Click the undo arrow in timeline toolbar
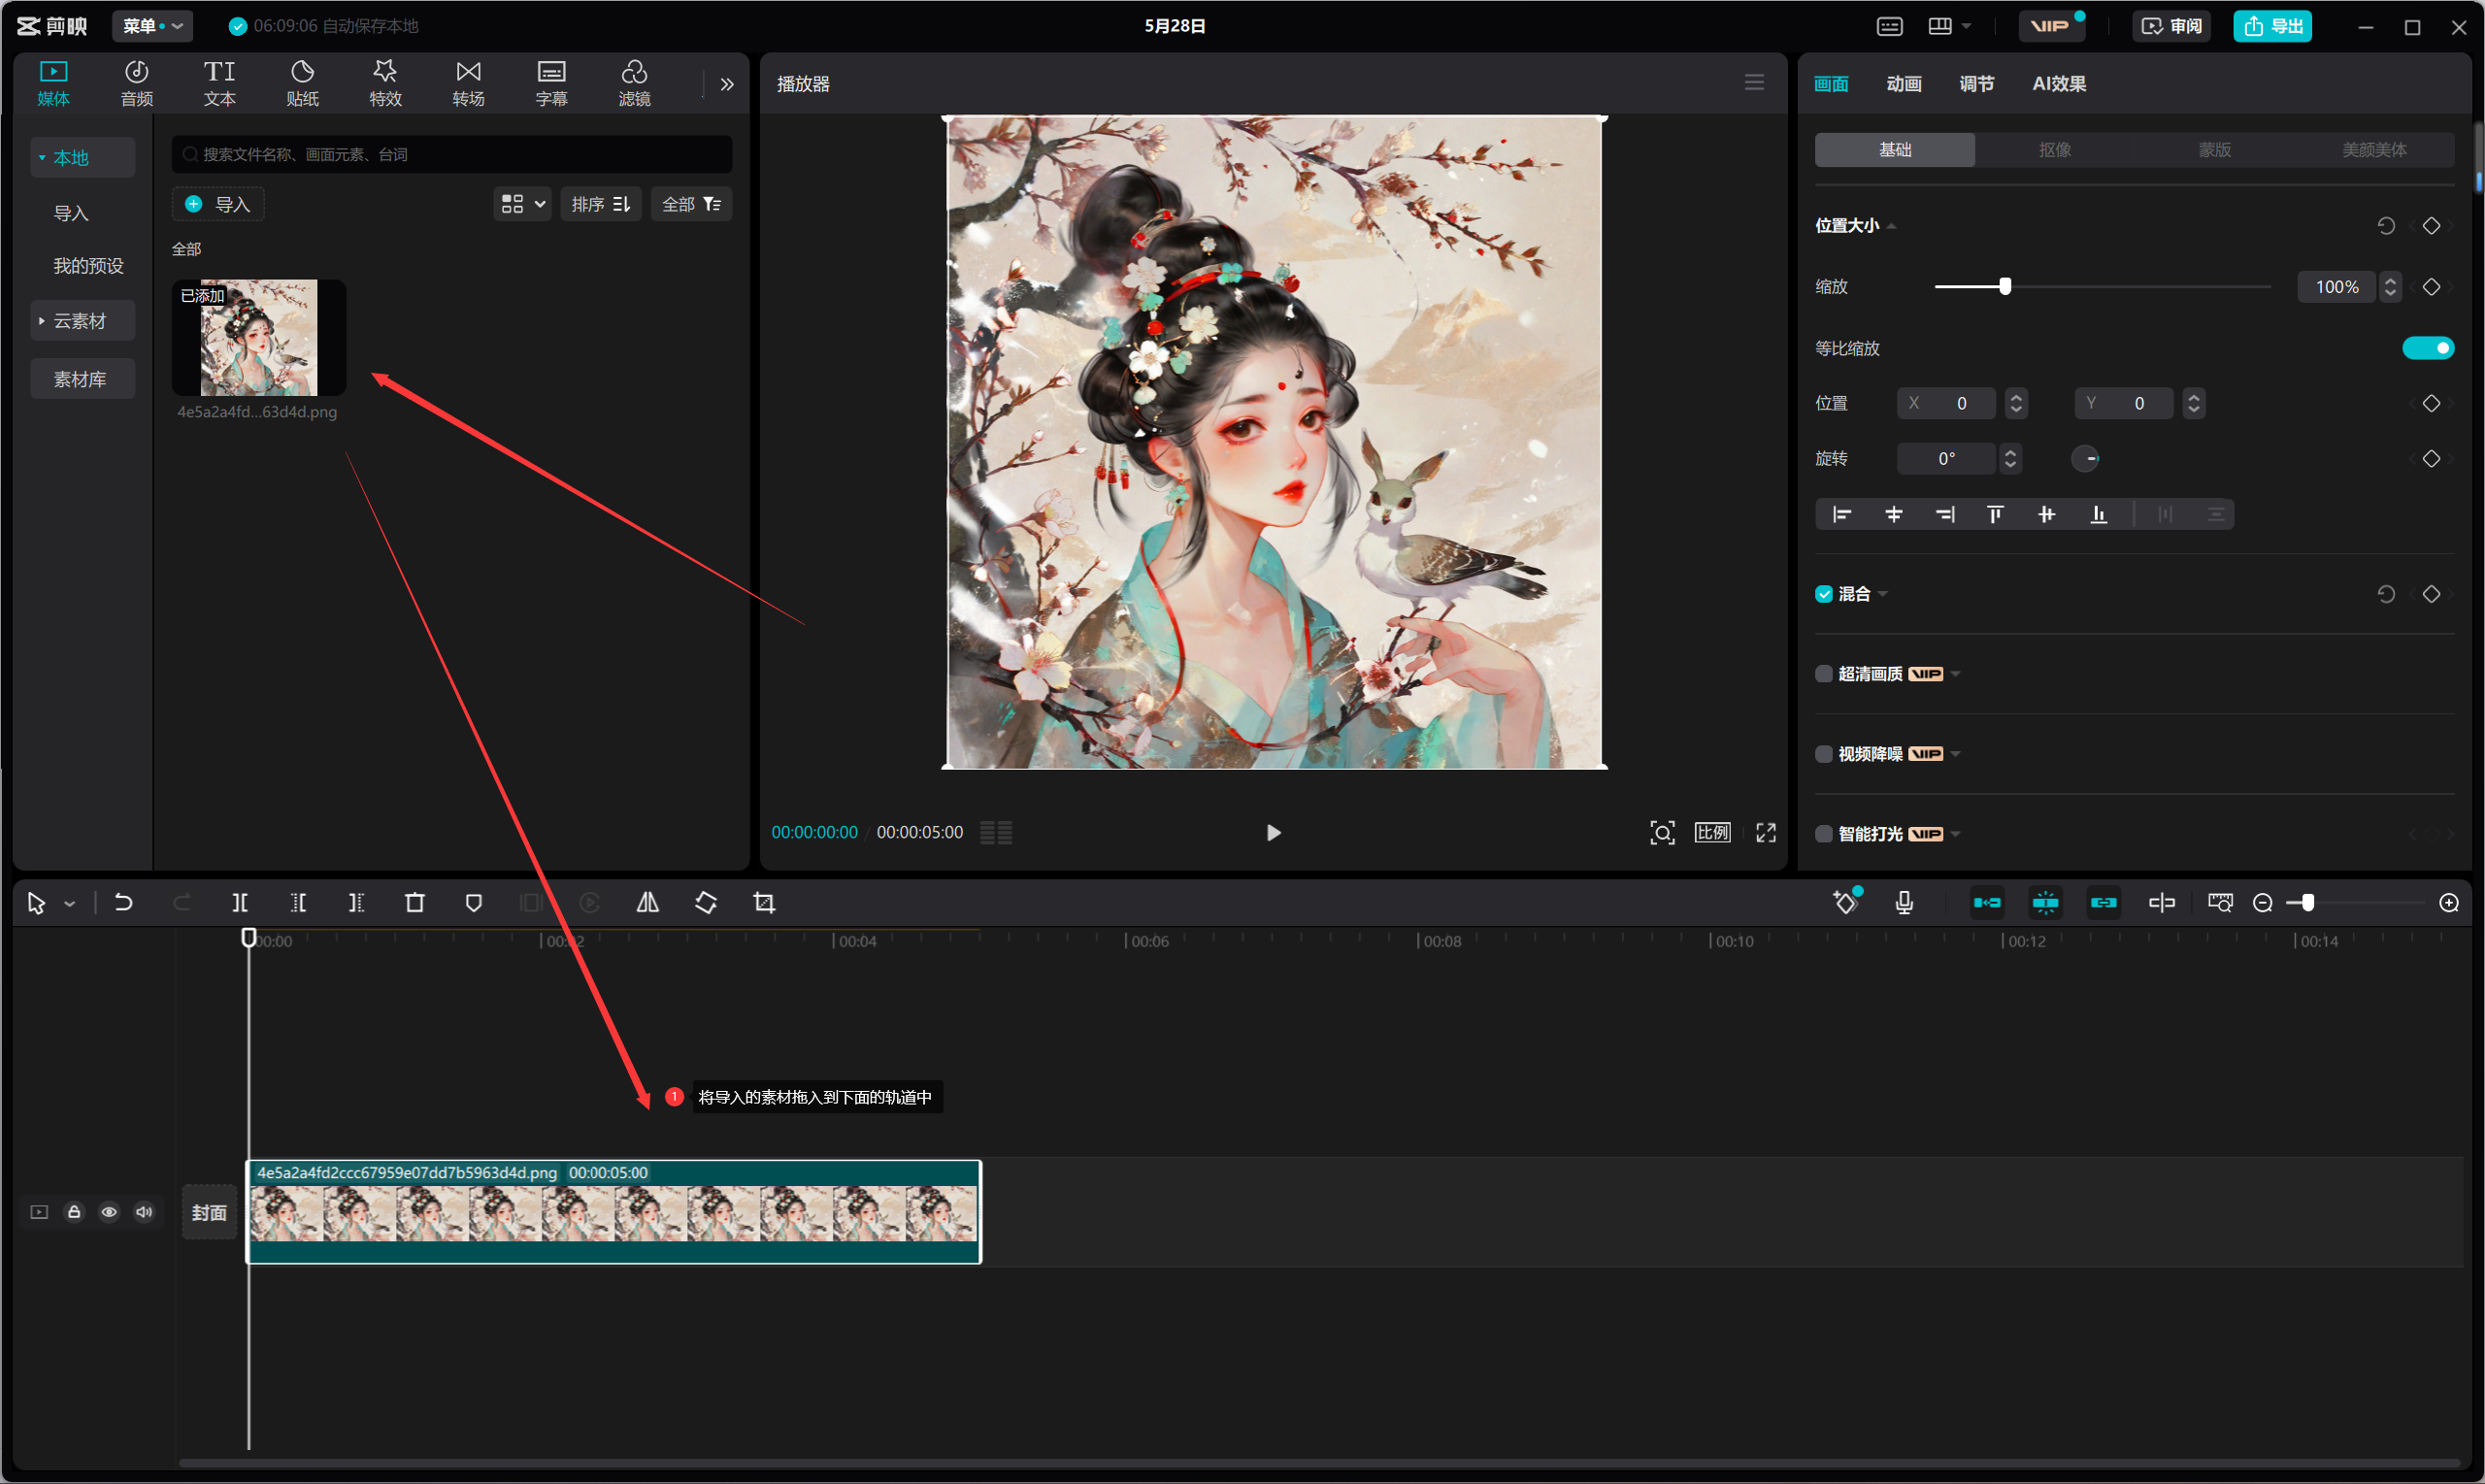The image size is (2485, 1484). tap(123, 902)
